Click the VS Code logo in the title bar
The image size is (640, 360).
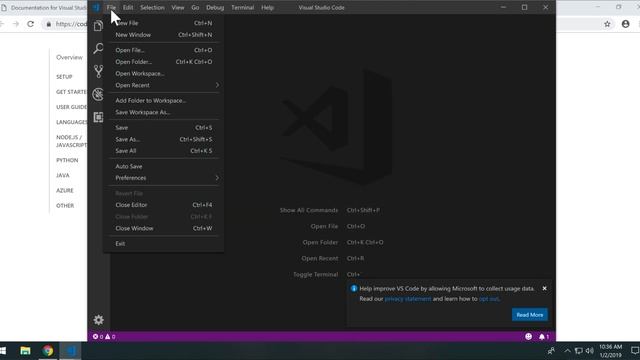(96, 7)
